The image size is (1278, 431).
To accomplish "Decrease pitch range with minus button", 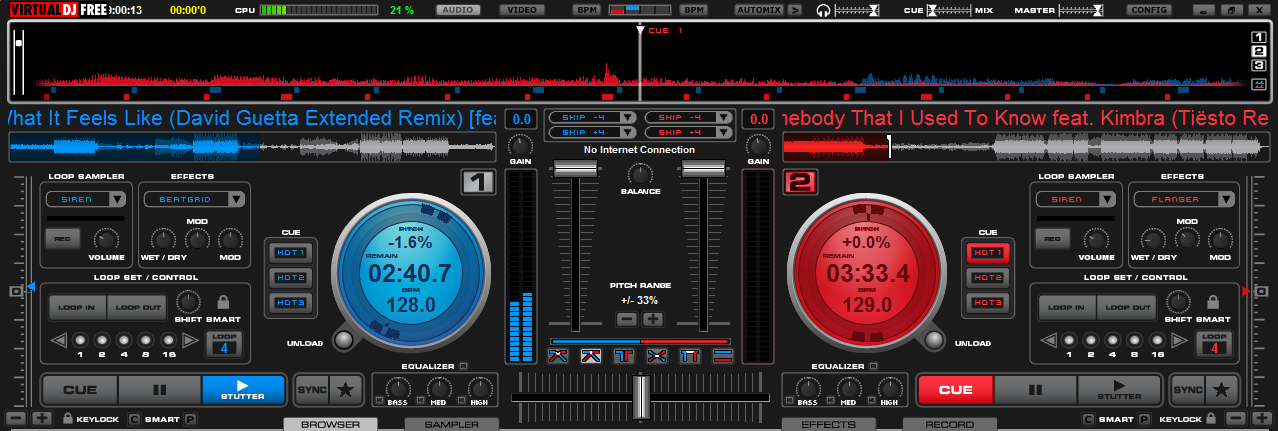I will coord(627,319).
